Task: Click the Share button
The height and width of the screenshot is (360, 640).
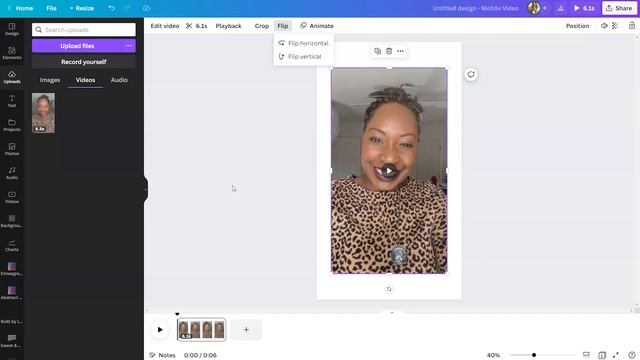Action: point(619,8)
